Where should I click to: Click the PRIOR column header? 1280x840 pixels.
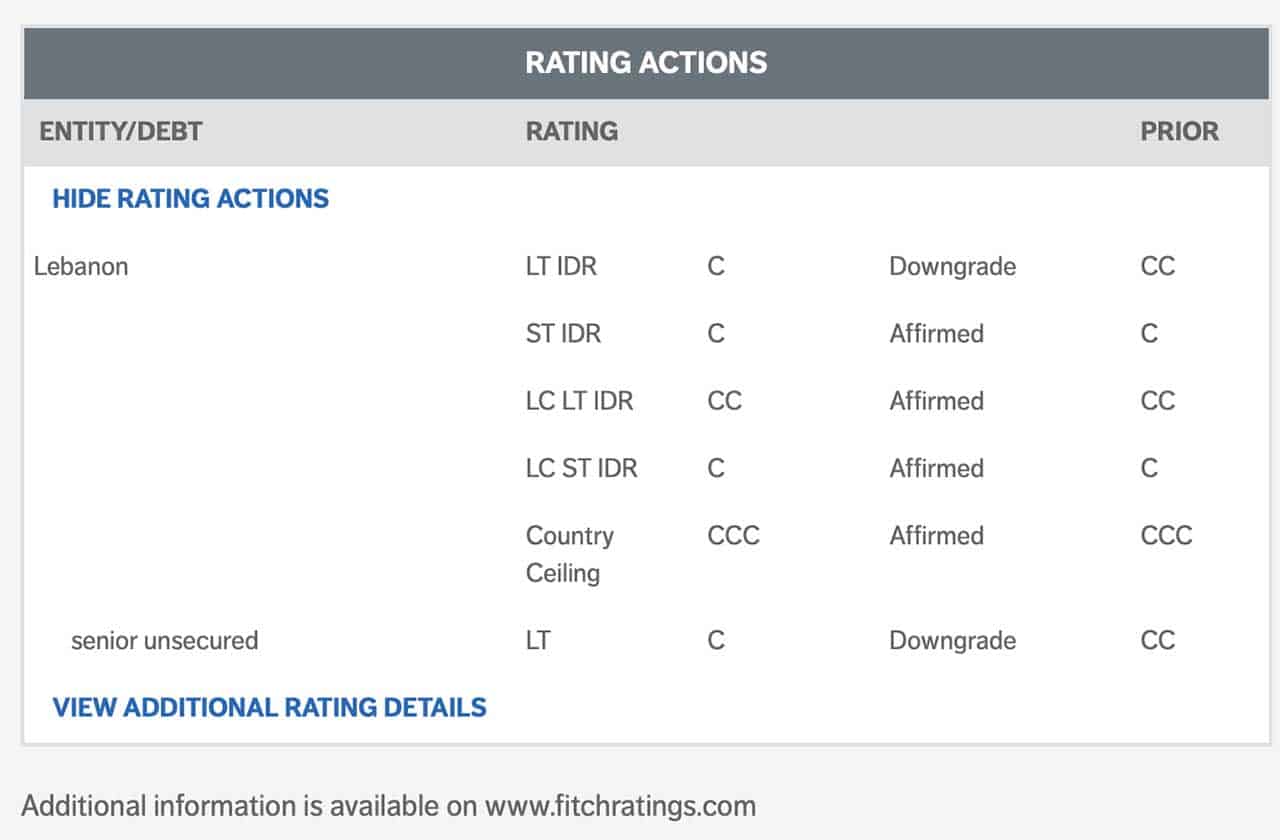point(1179,131)
